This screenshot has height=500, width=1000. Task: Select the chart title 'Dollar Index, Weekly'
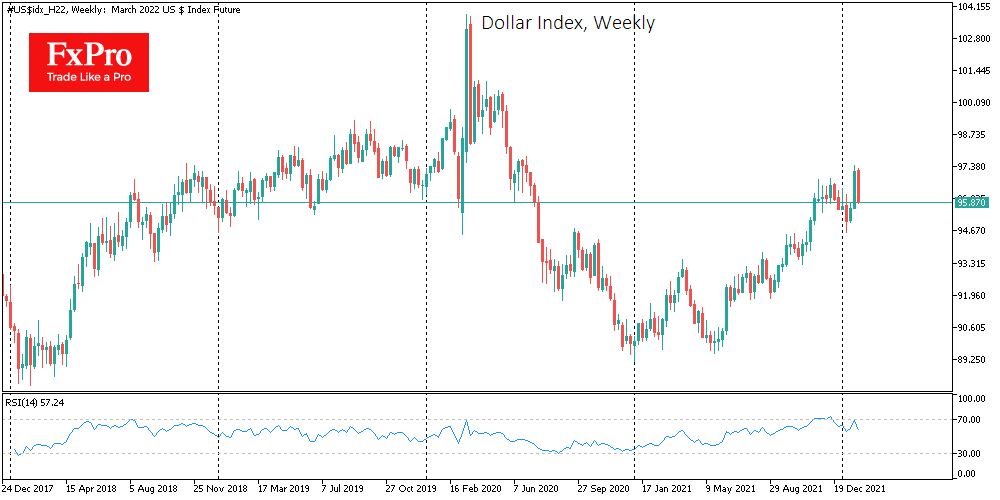coord(568,24)
